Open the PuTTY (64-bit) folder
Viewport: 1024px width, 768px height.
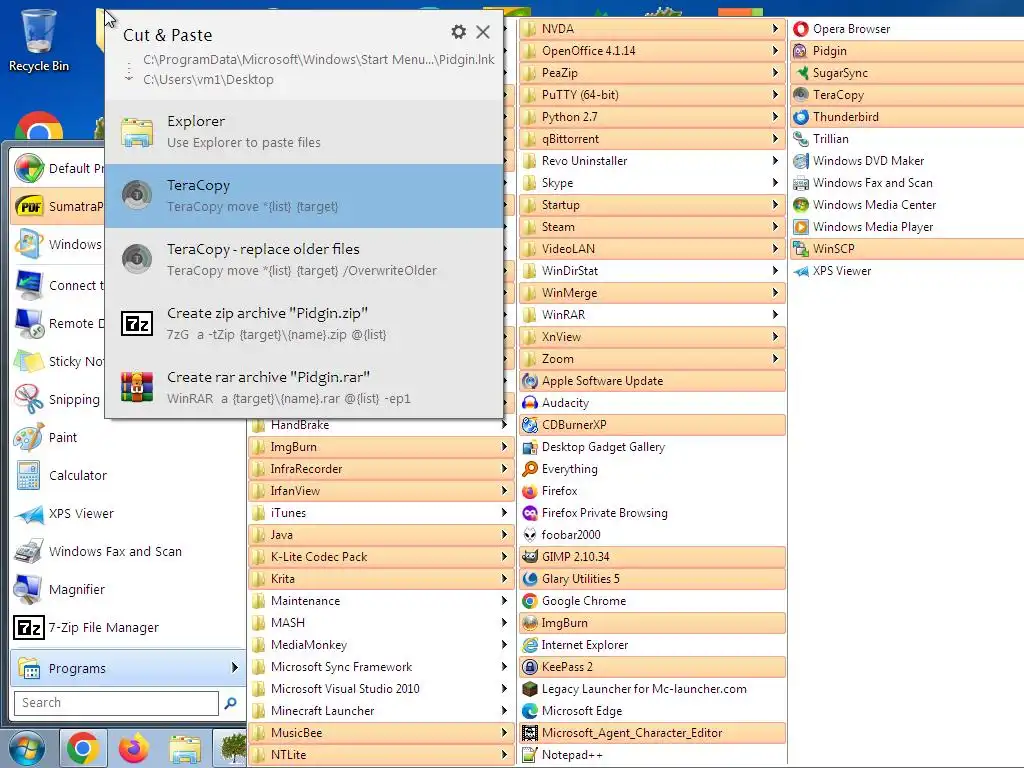(652, 95)
